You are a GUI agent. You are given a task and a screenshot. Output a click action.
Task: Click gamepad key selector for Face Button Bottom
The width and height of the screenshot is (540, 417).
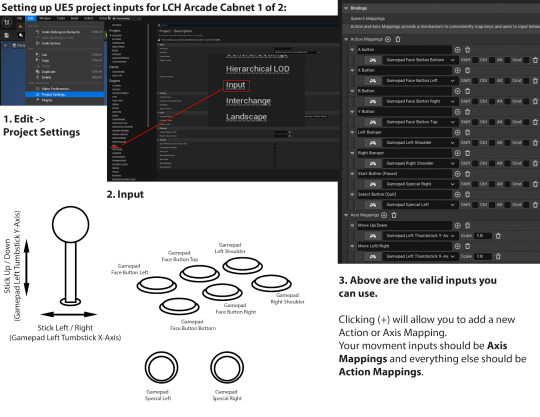[x=373, y=60]
